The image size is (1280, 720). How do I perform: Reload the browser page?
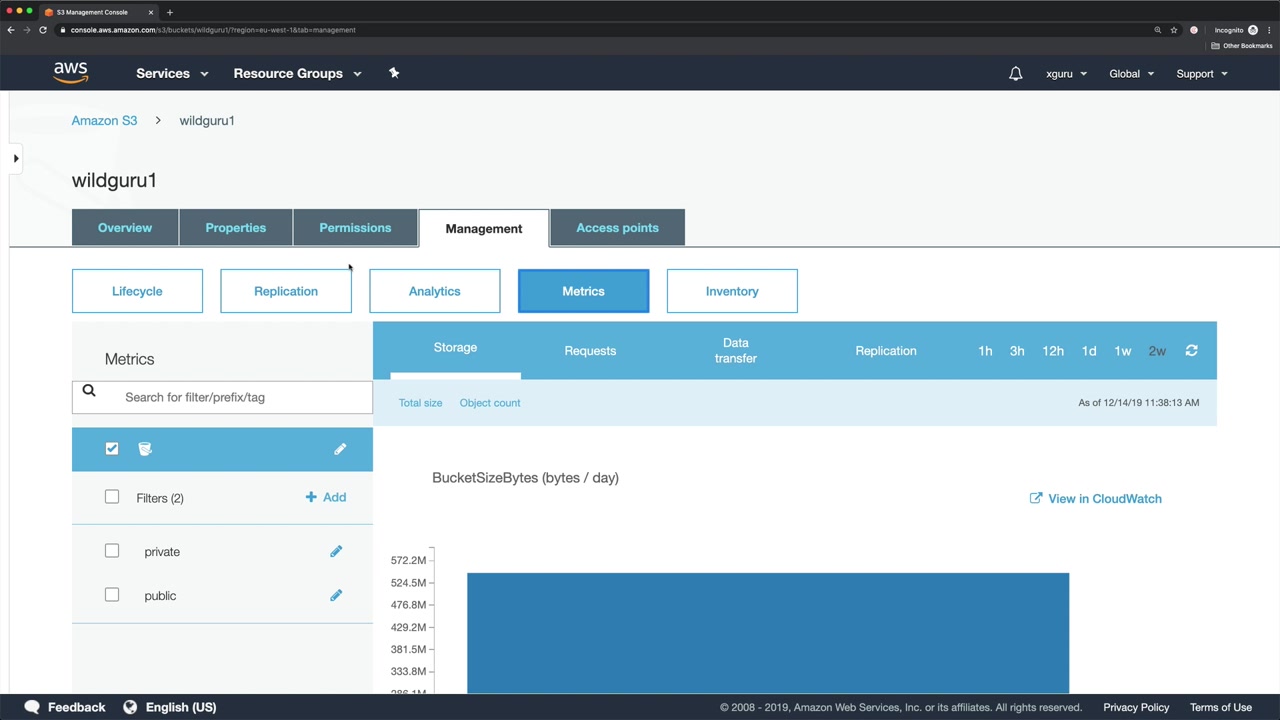(43, 30)
